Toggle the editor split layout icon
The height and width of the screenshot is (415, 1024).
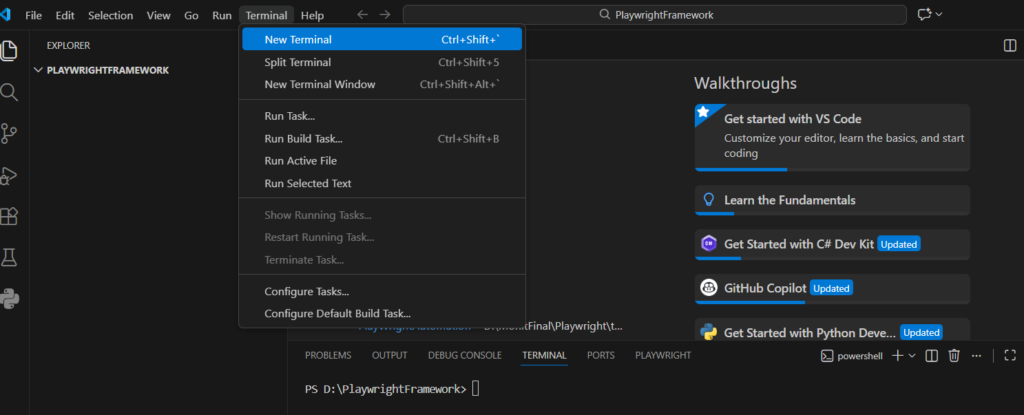coord(1009,45)
